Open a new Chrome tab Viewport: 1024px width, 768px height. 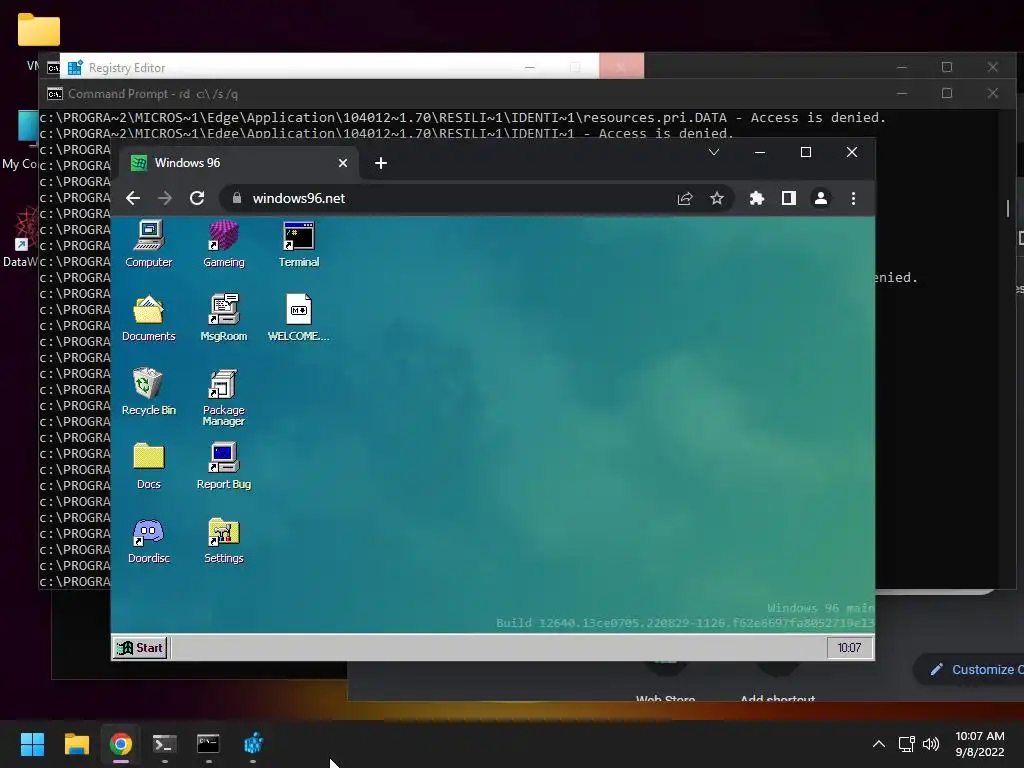coord(381,163)
